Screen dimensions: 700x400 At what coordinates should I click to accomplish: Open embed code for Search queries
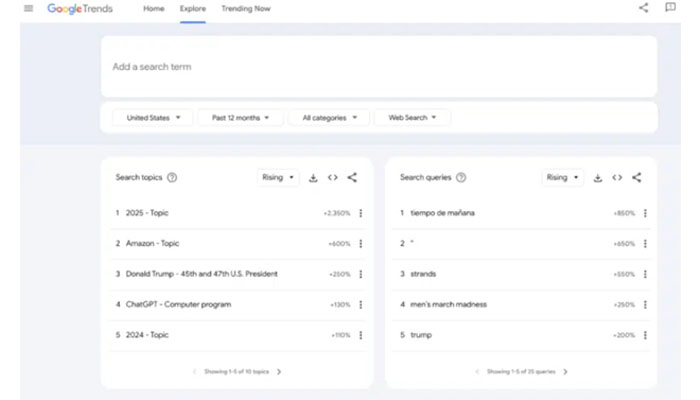coord(617,178)
